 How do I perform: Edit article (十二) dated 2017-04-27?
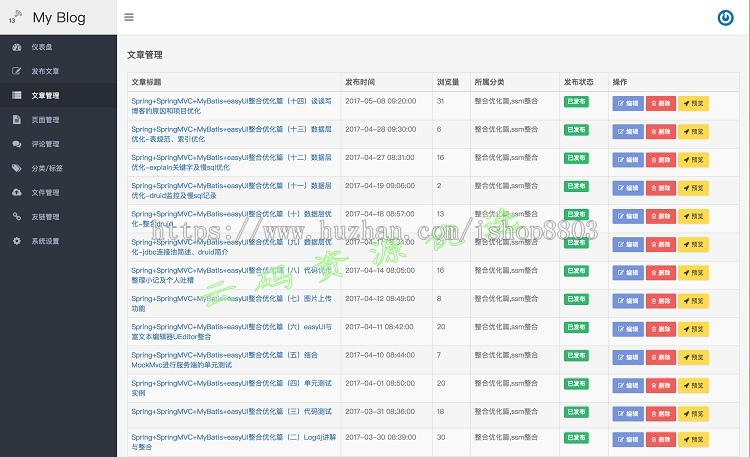[x=628, y=160]
